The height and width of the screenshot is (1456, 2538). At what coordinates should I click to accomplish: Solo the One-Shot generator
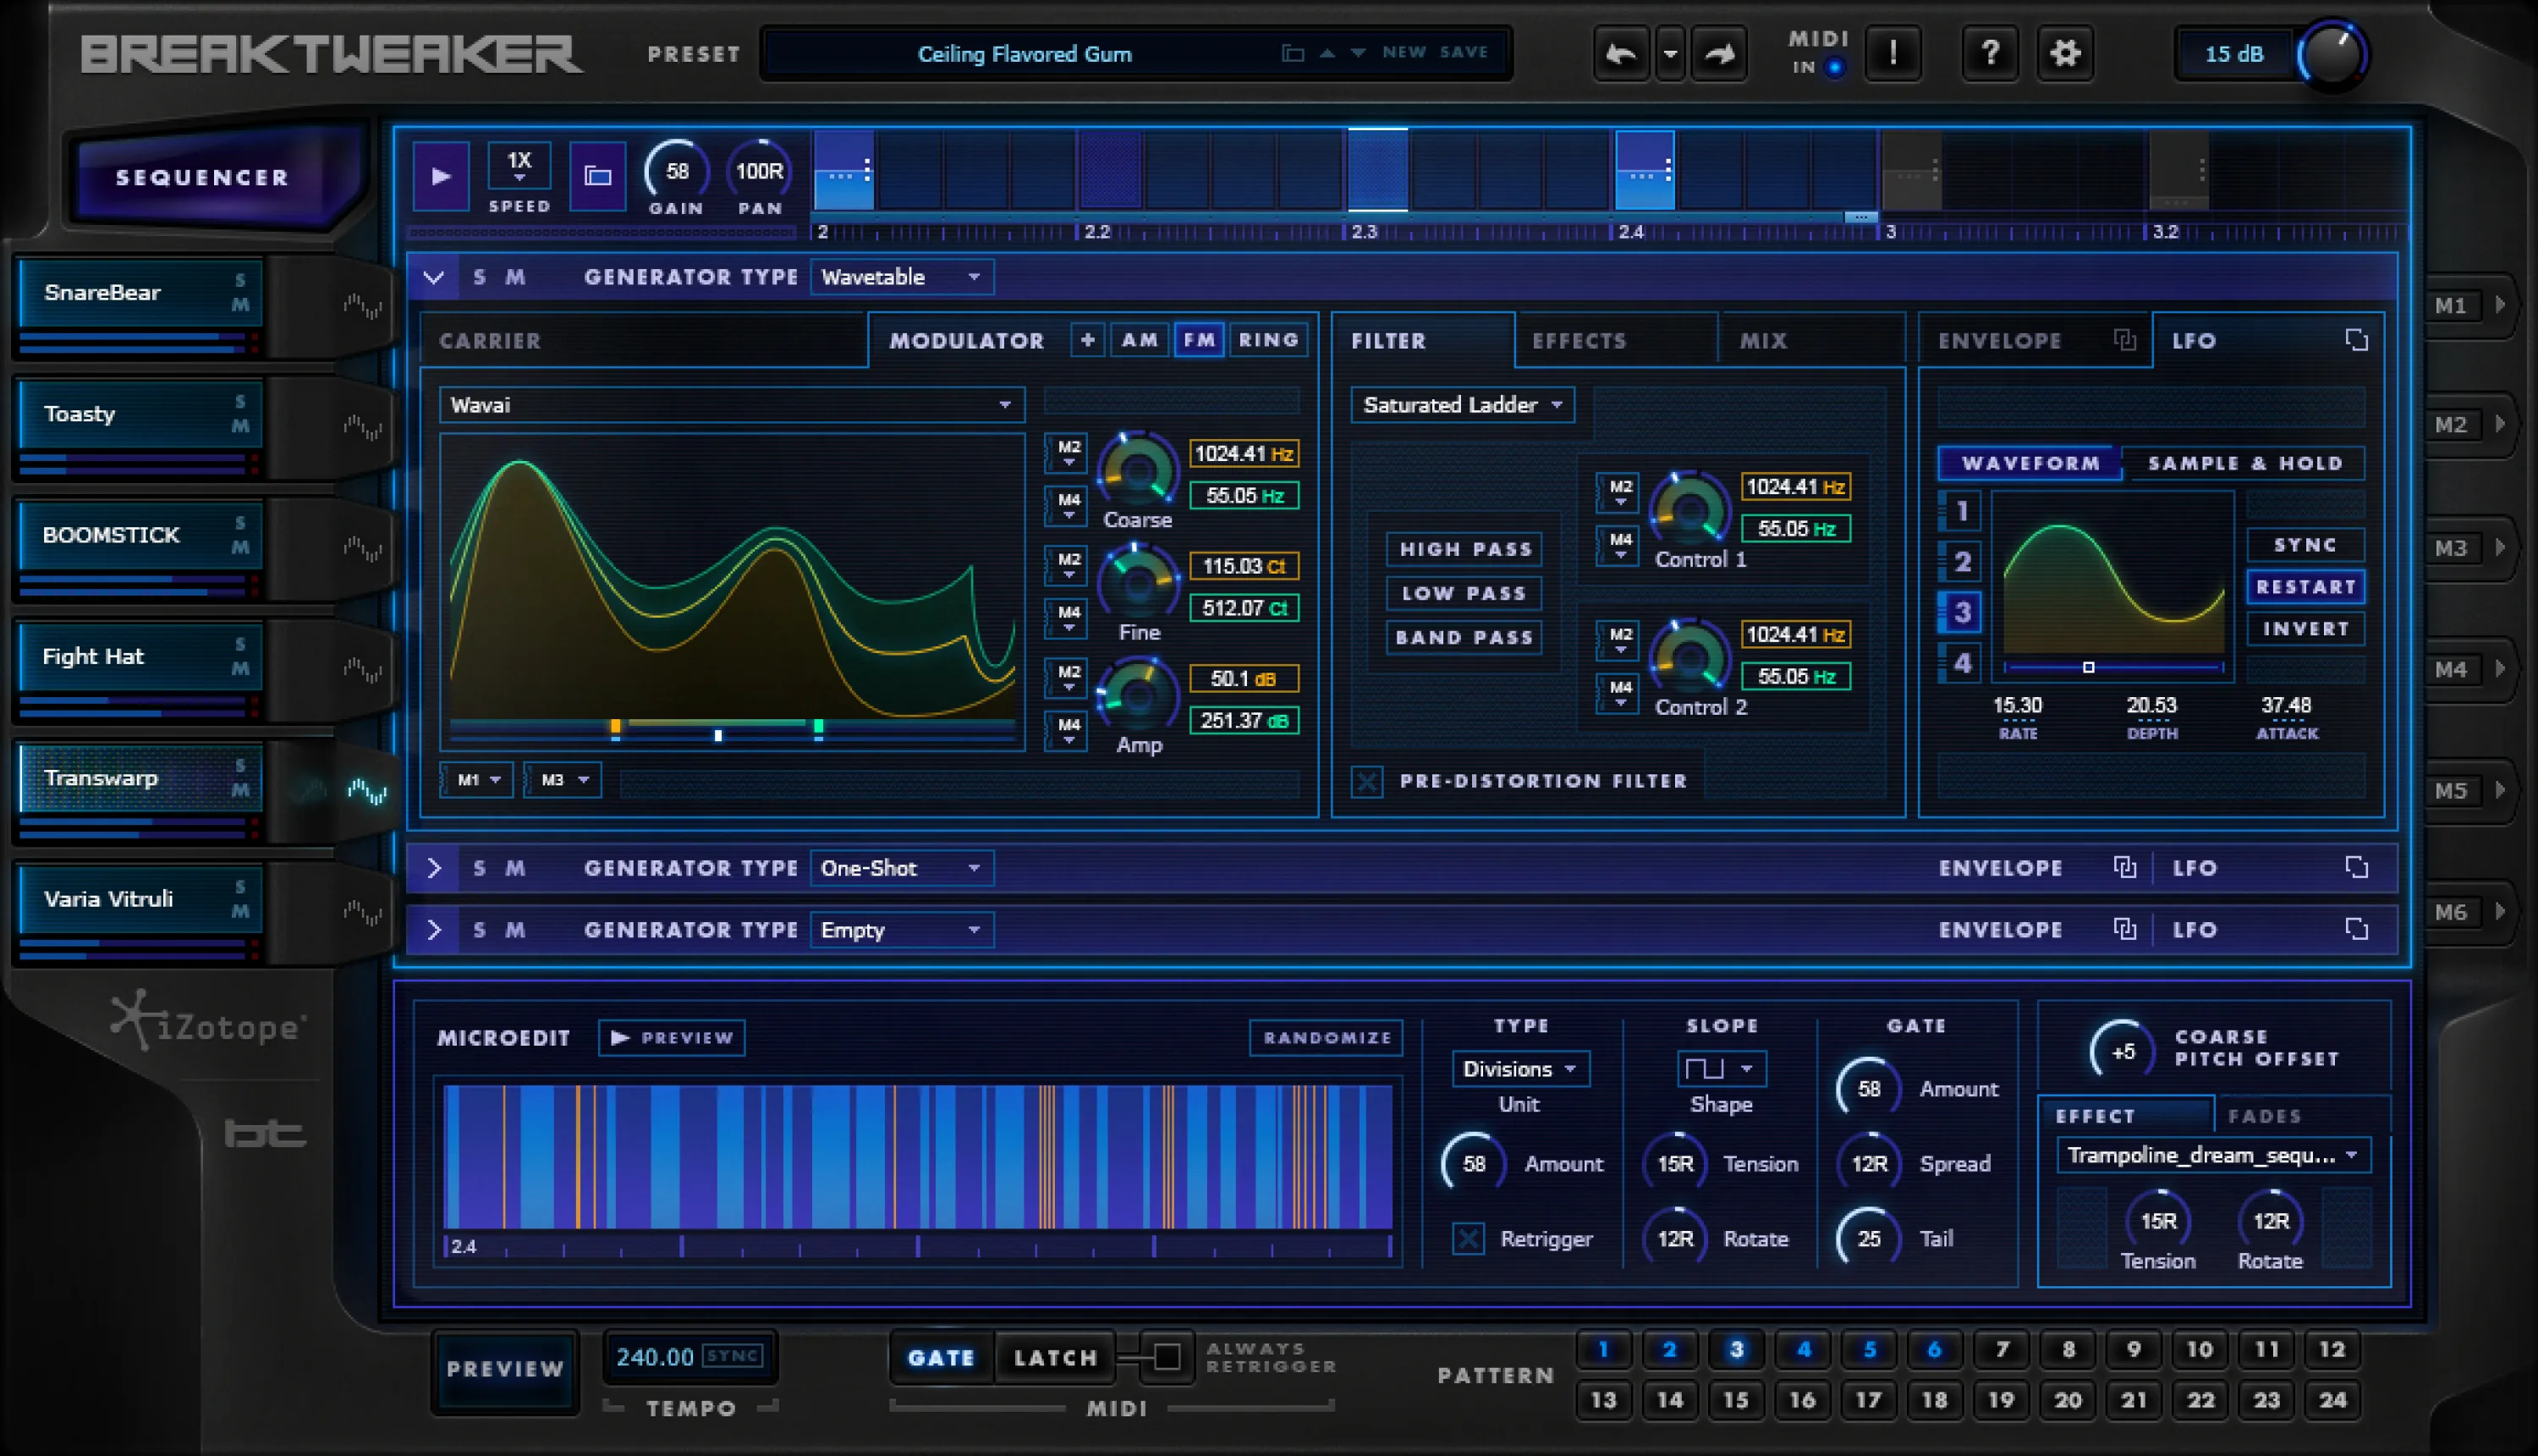coord(480,868)
